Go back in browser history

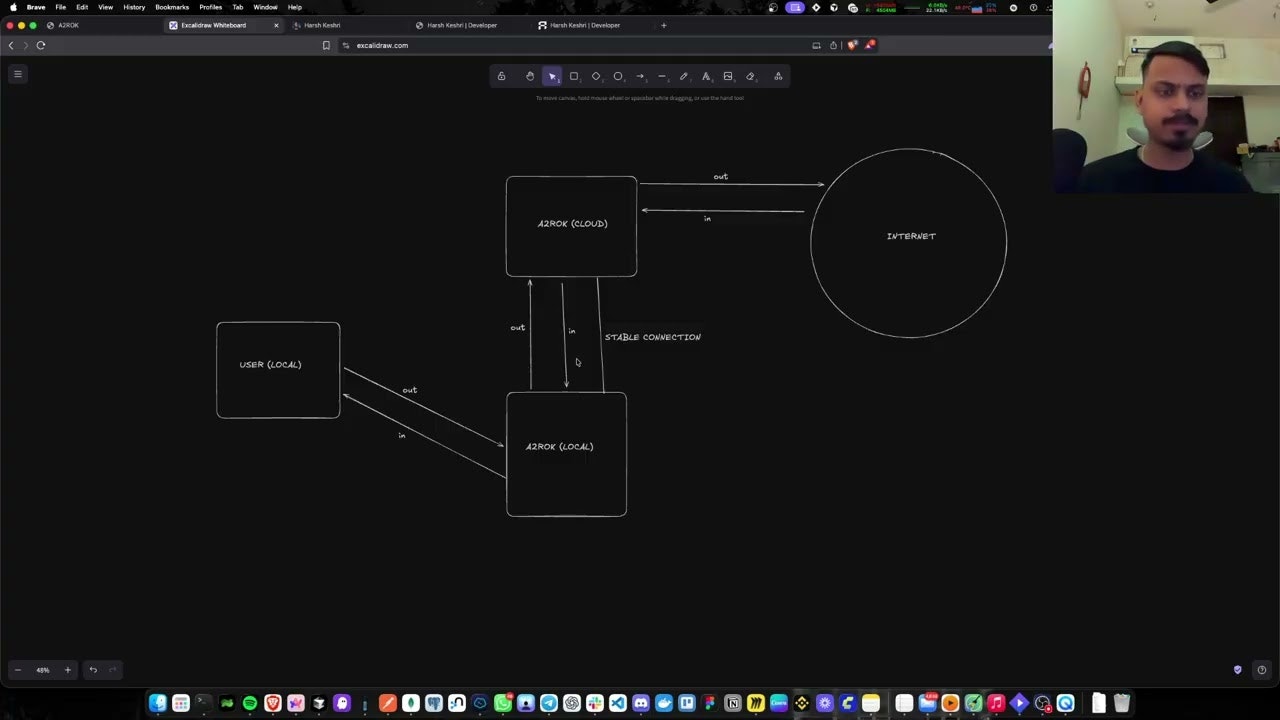(11, 45)
